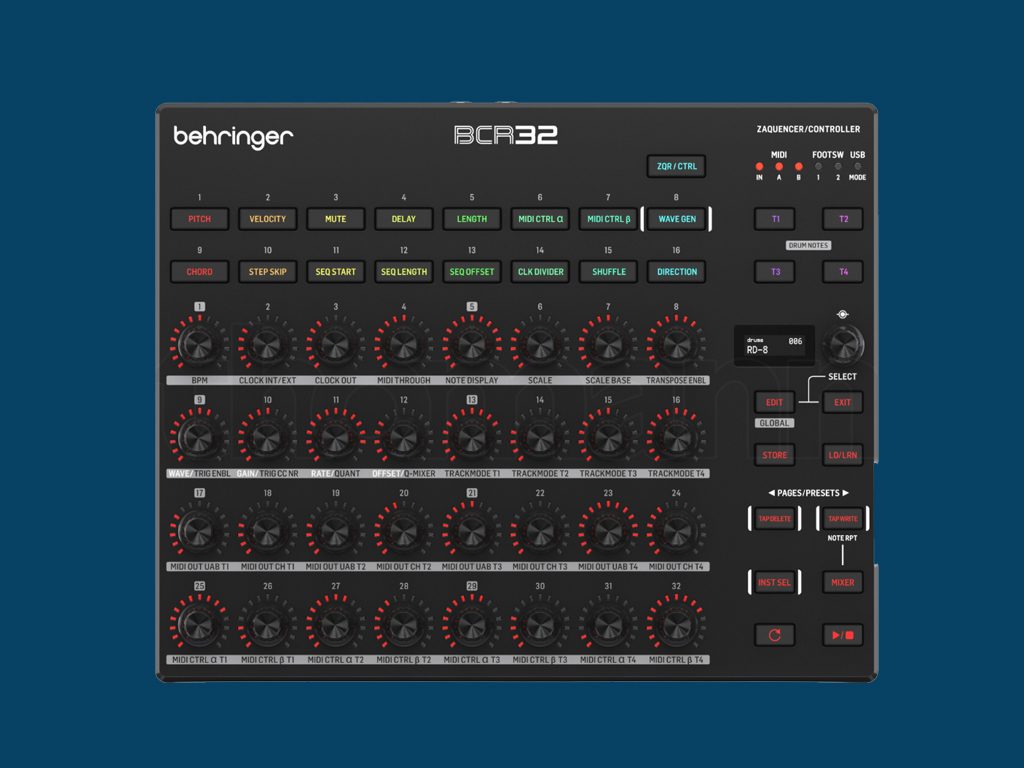Click the SELECT push encoder knob
The width and height of the screenshot is (1024, 768).
coord(842,344)
